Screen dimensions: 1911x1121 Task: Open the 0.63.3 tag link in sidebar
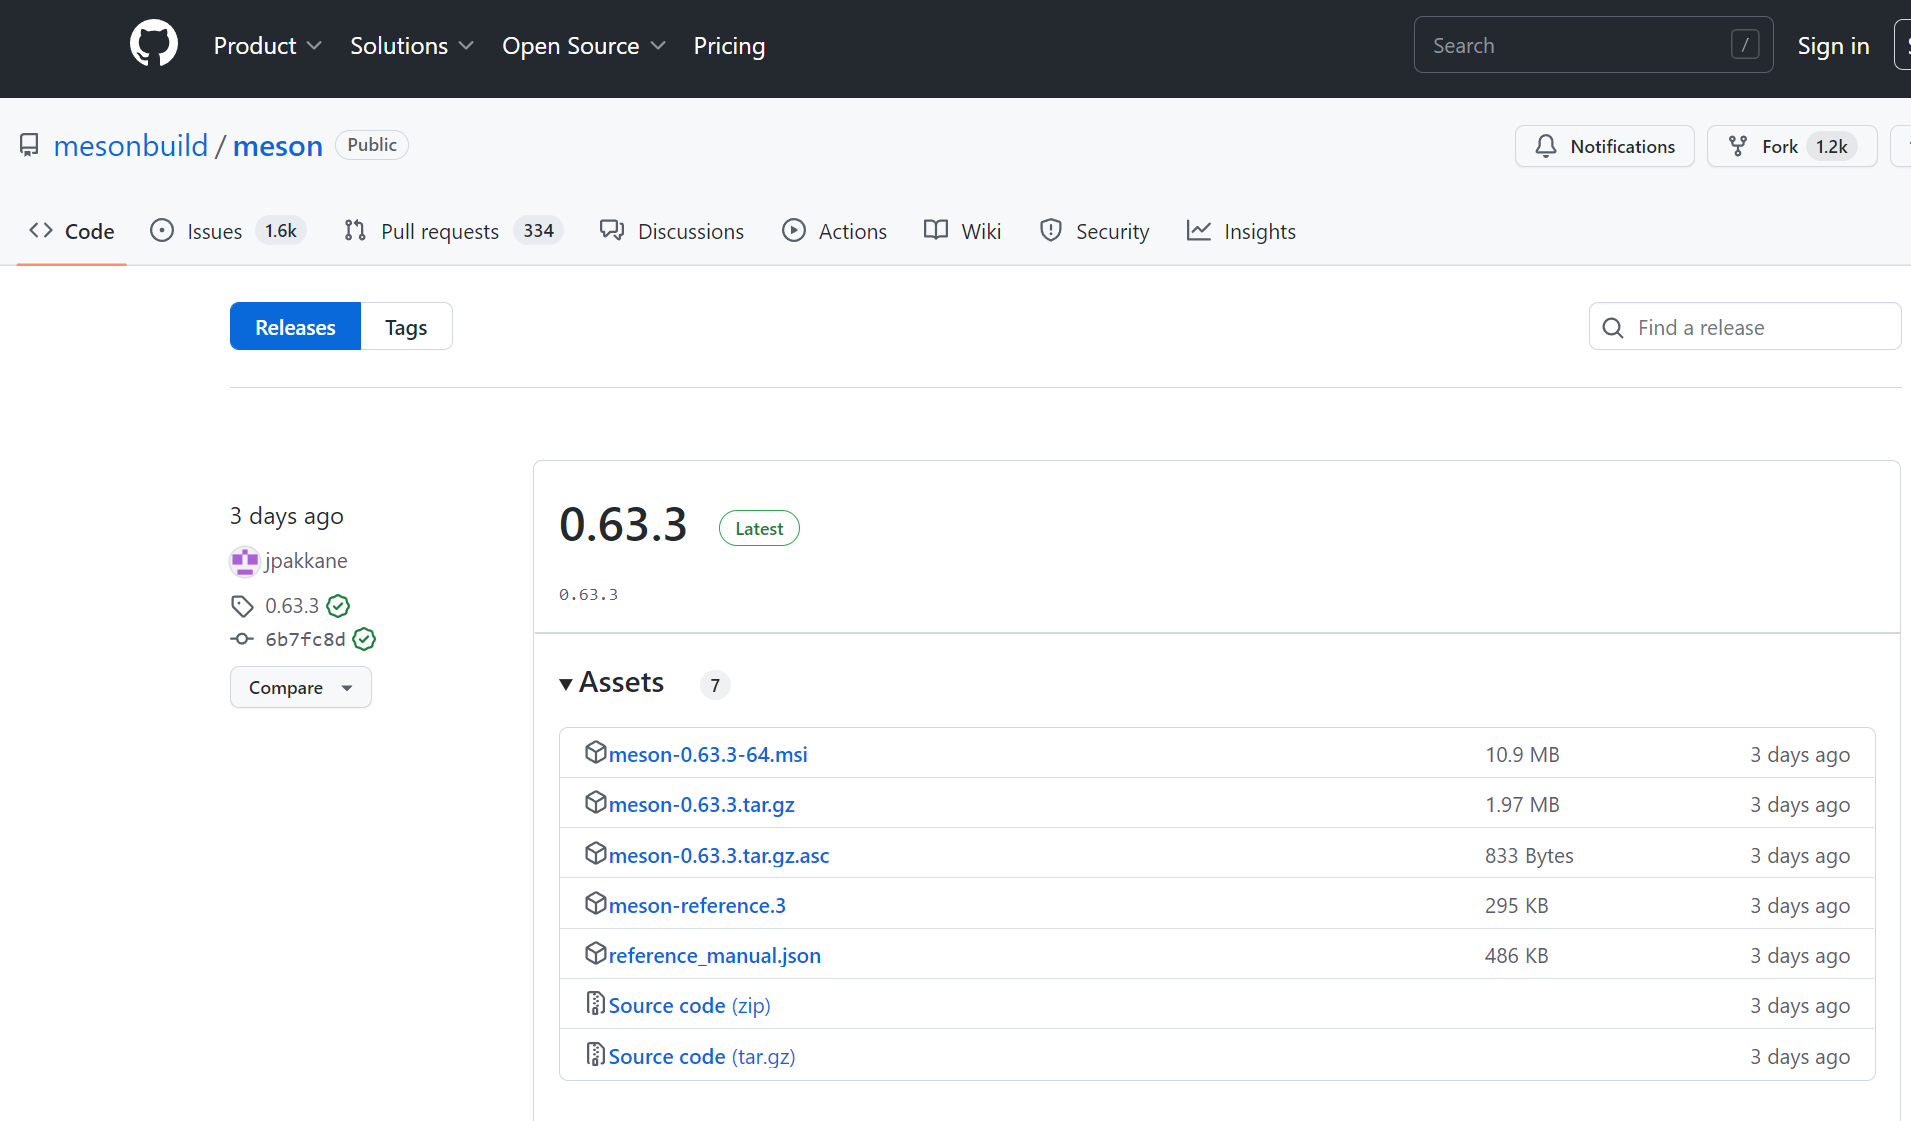(292, 606)
